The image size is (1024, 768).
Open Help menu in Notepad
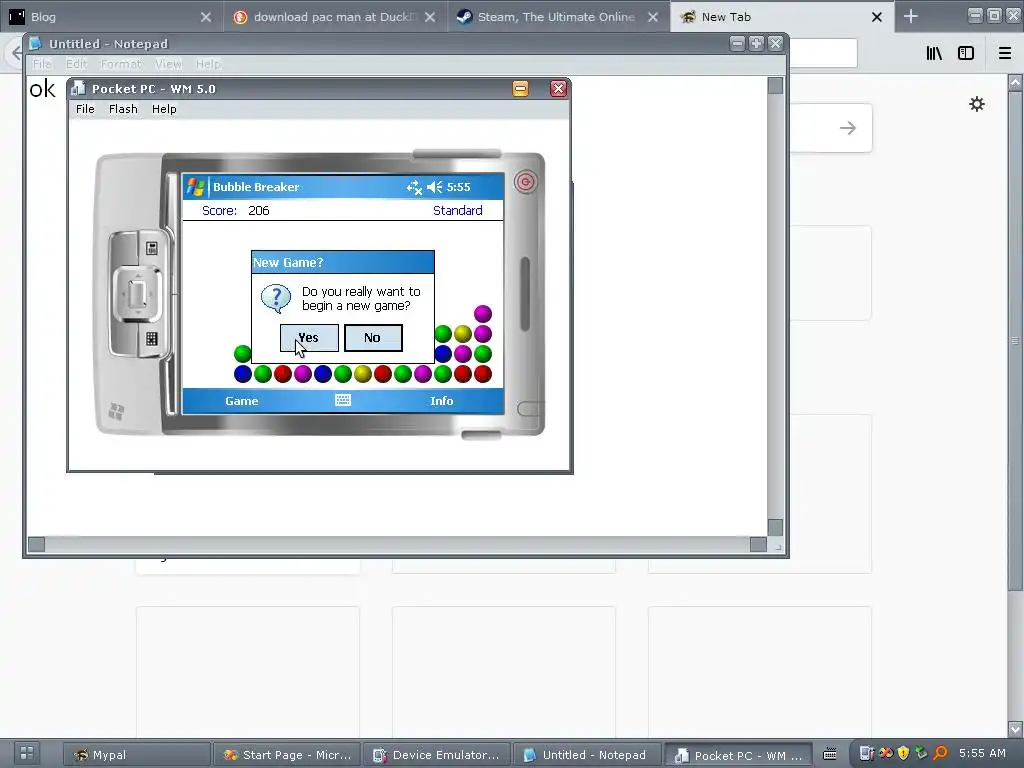[x=208, y=64]
